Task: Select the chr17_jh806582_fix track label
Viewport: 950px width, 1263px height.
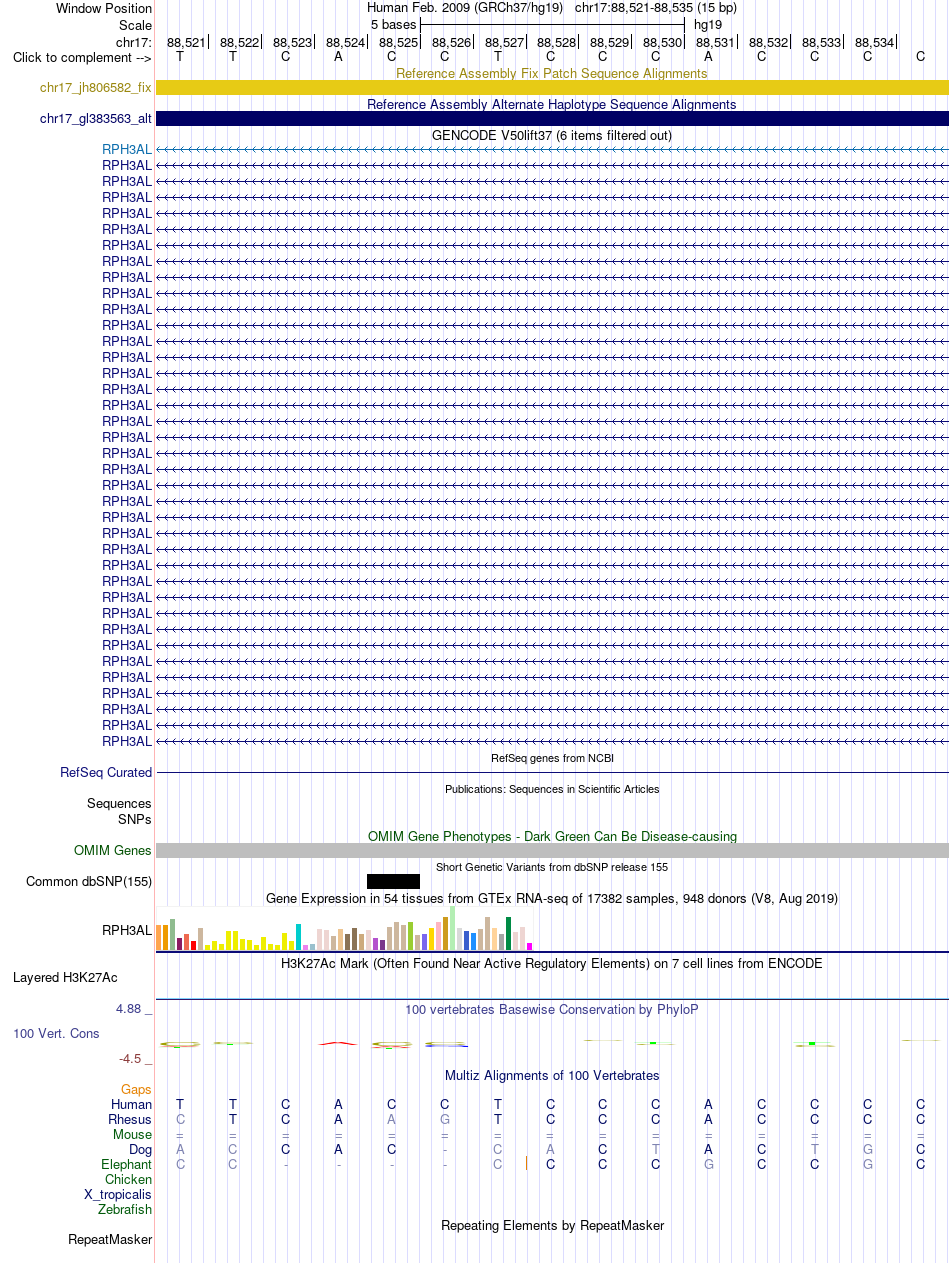Action: (96, 87)
